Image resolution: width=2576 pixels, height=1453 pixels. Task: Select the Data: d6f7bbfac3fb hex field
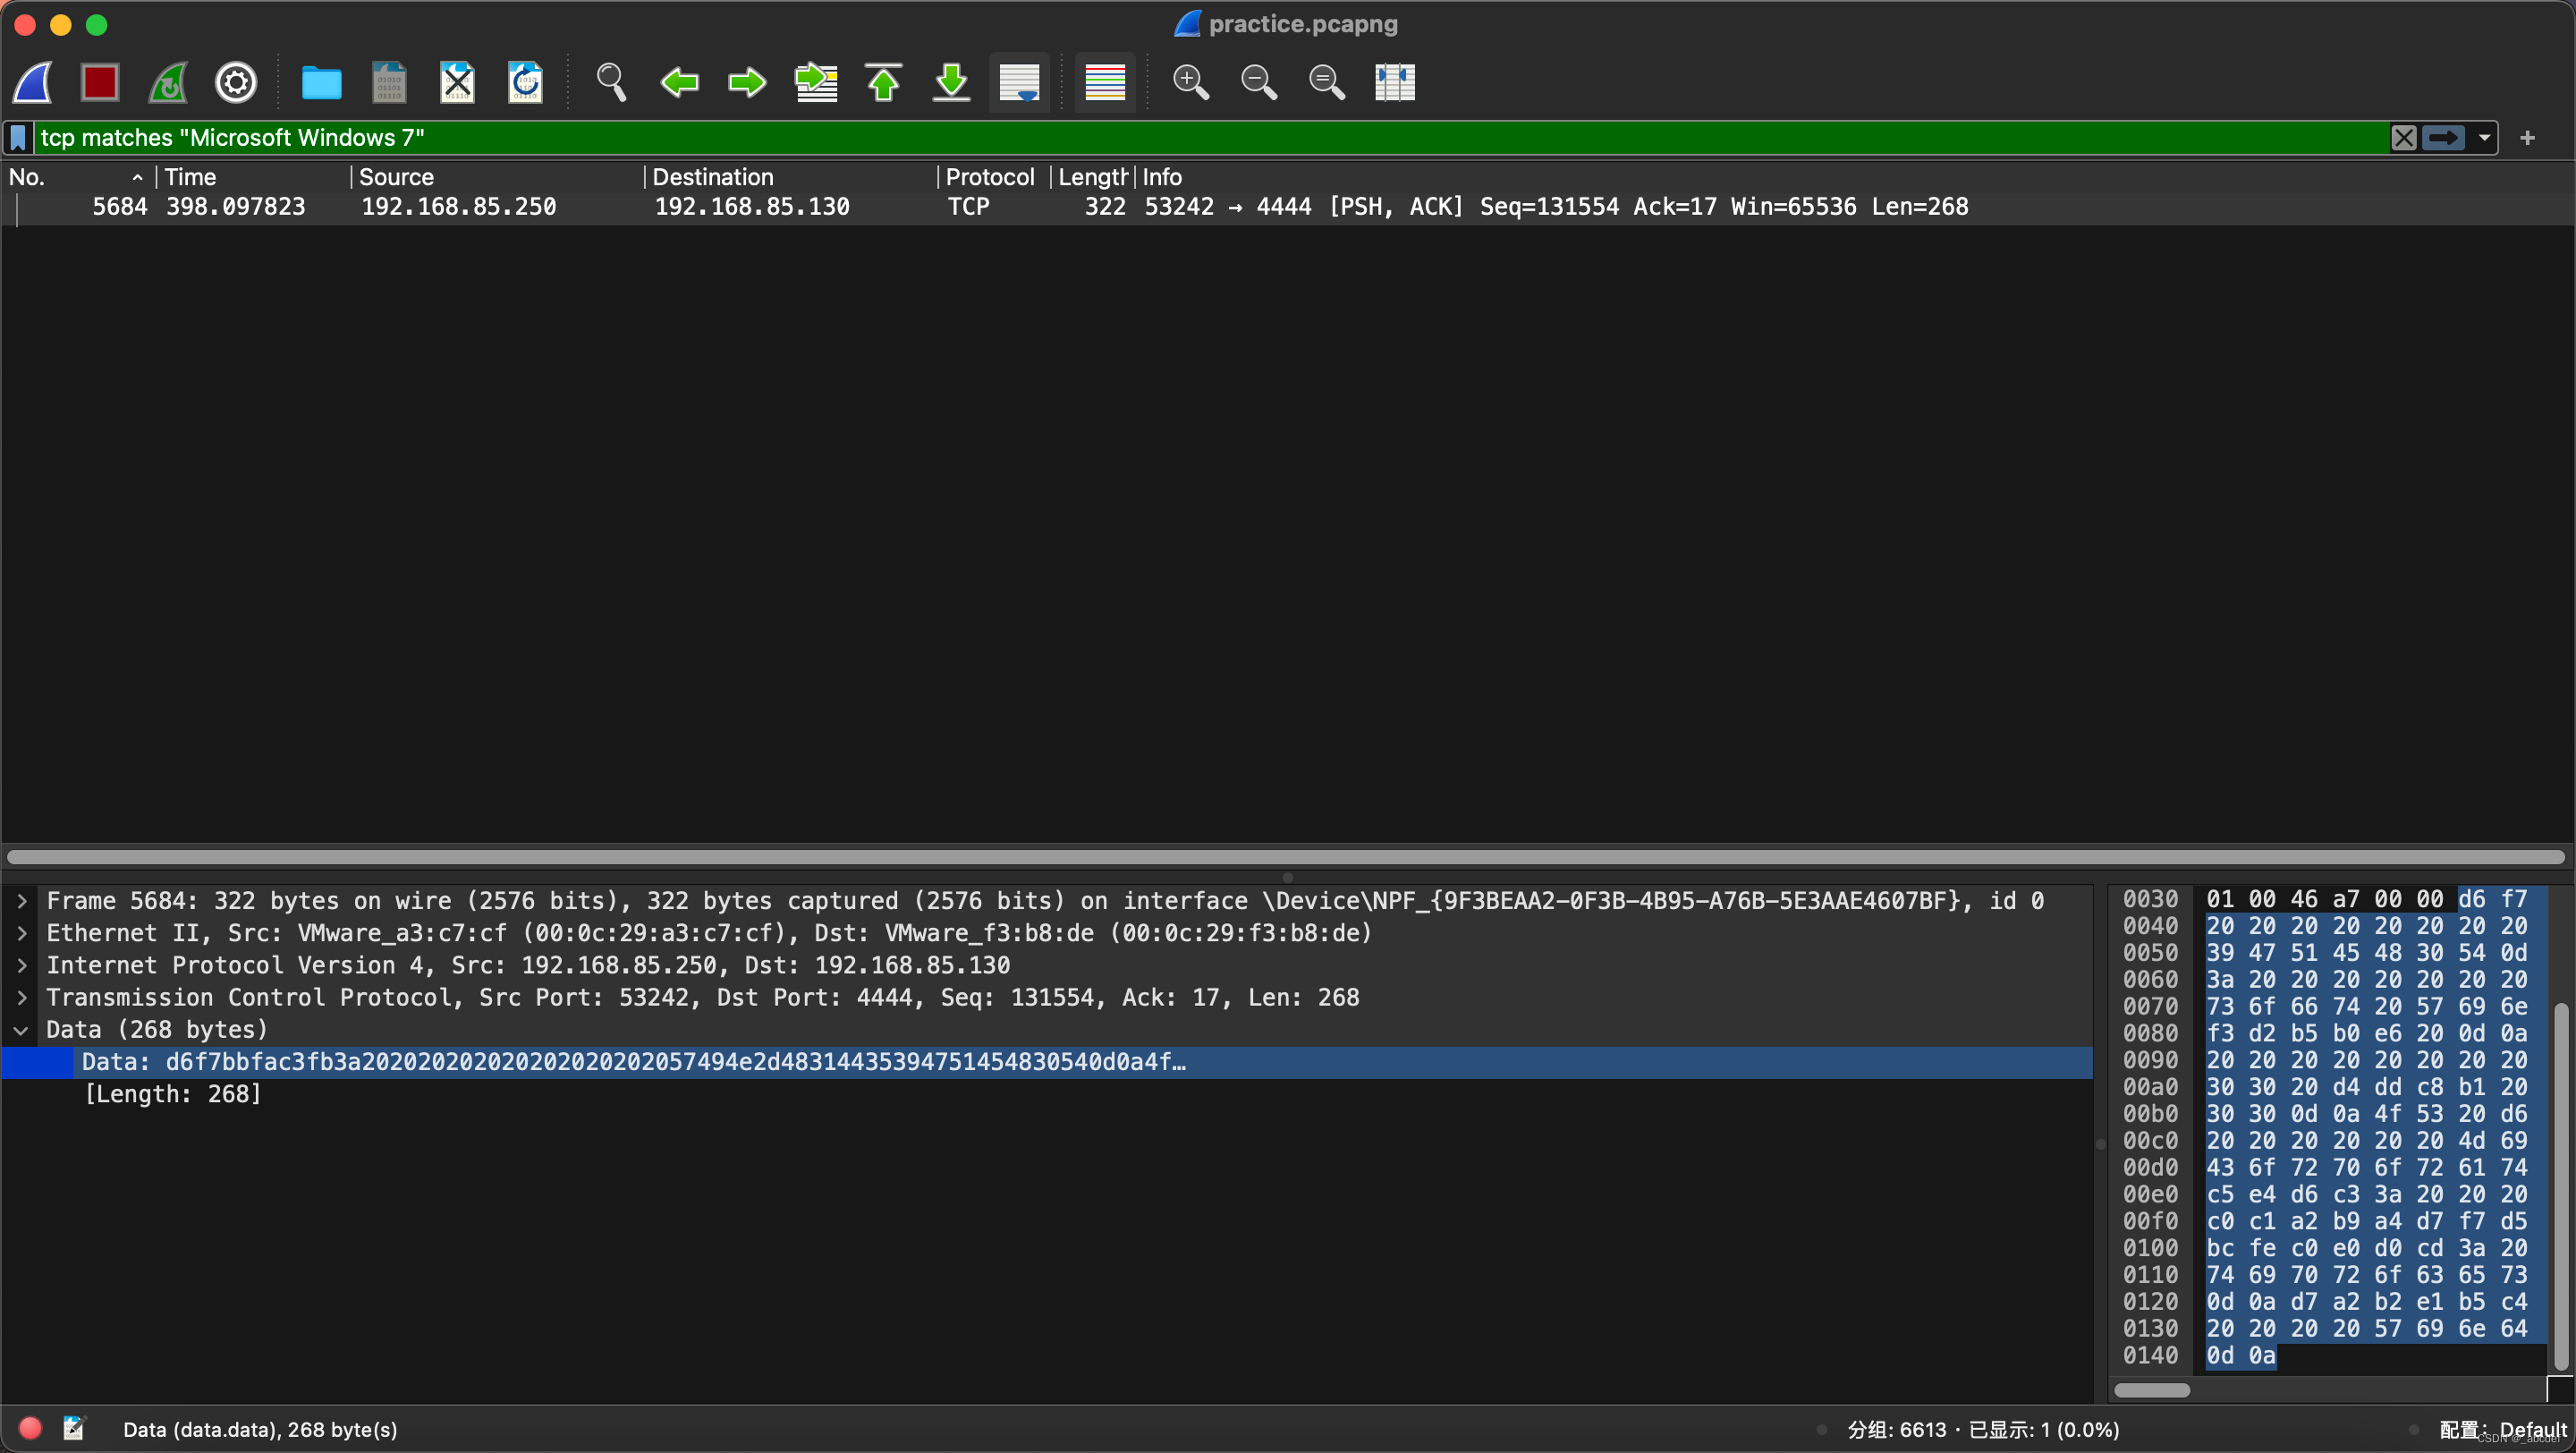pyautogui.click(x=1046, y=1062)
